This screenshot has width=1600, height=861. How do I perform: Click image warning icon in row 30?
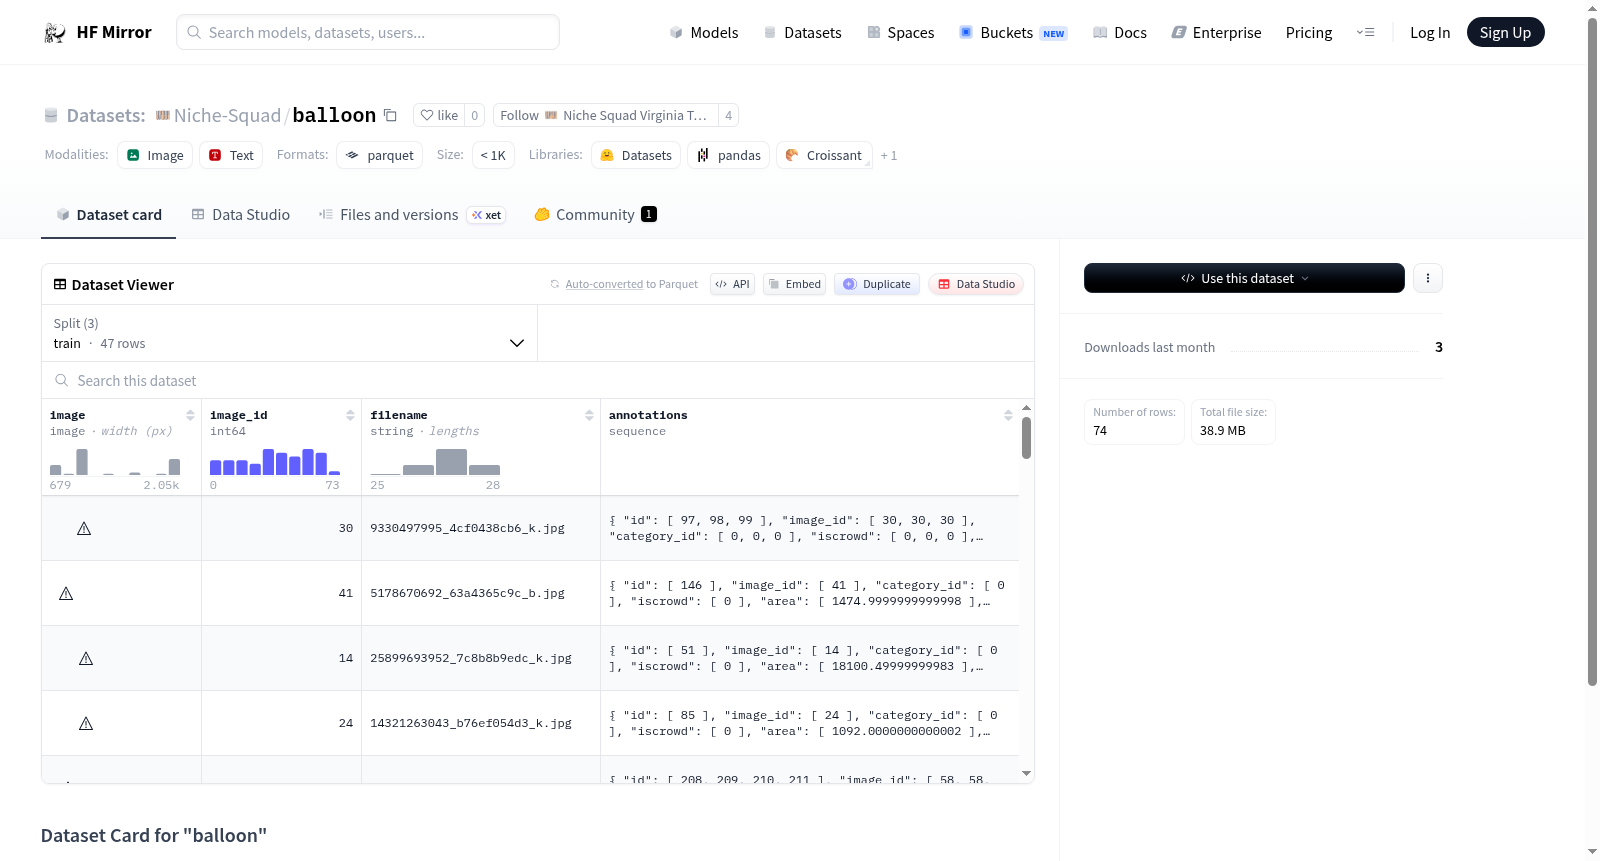[x=84, y=528]
